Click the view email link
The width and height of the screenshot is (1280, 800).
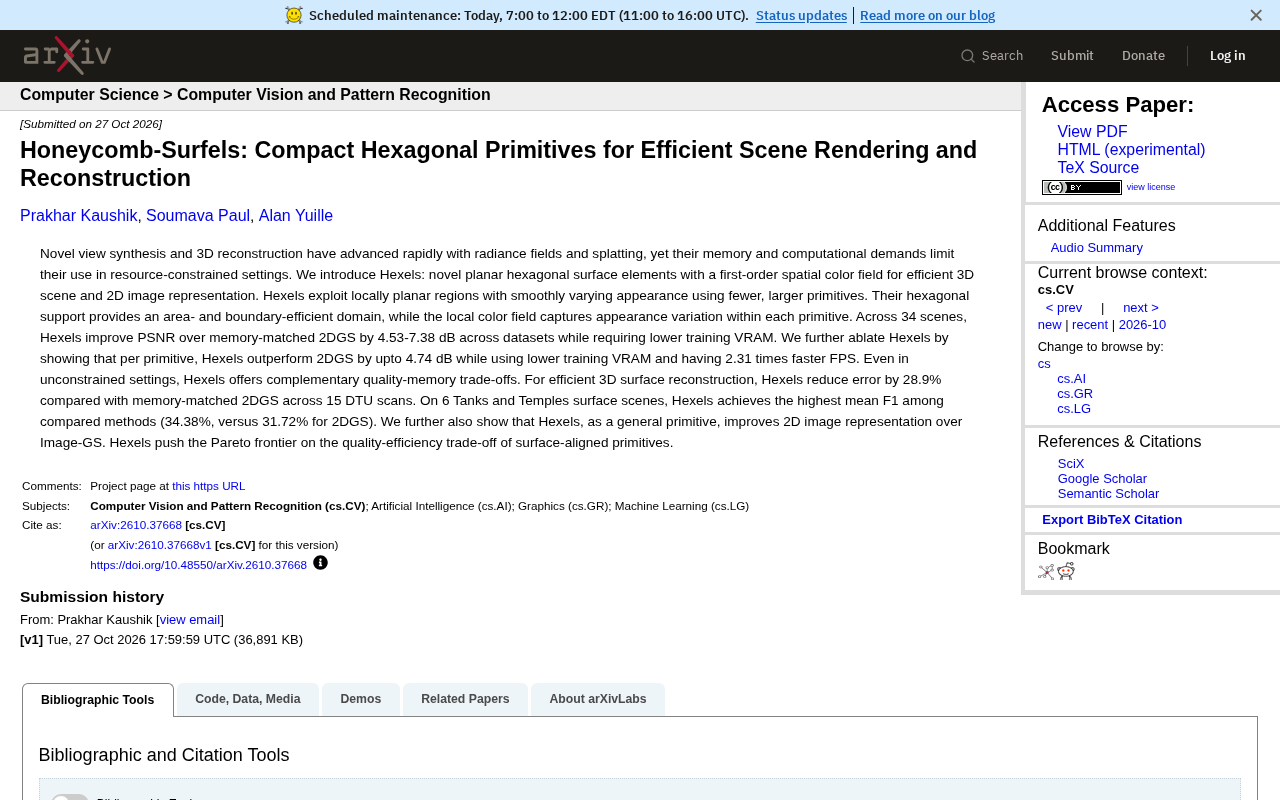click(x=190, y=620)
